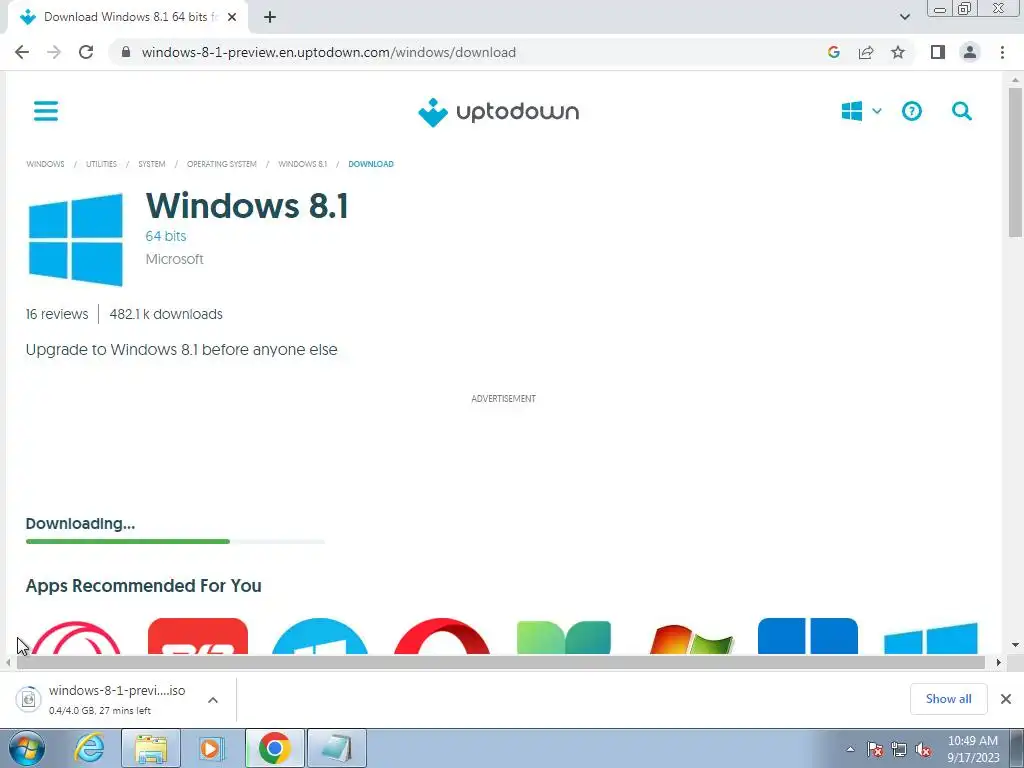Image resolution: width=1024 pixels, height=768 pixels.
Task: Open the green recommended app icon
Action: click(564, 637)
